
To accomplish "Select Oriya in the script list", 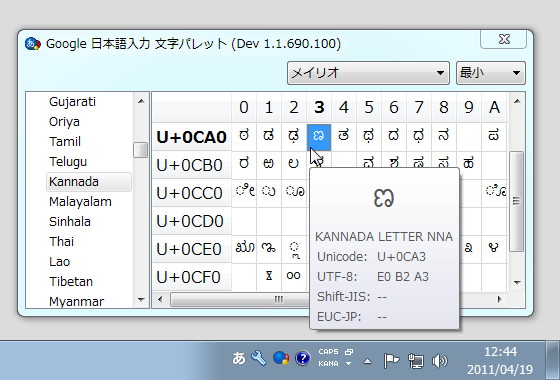I will (64, 122).
